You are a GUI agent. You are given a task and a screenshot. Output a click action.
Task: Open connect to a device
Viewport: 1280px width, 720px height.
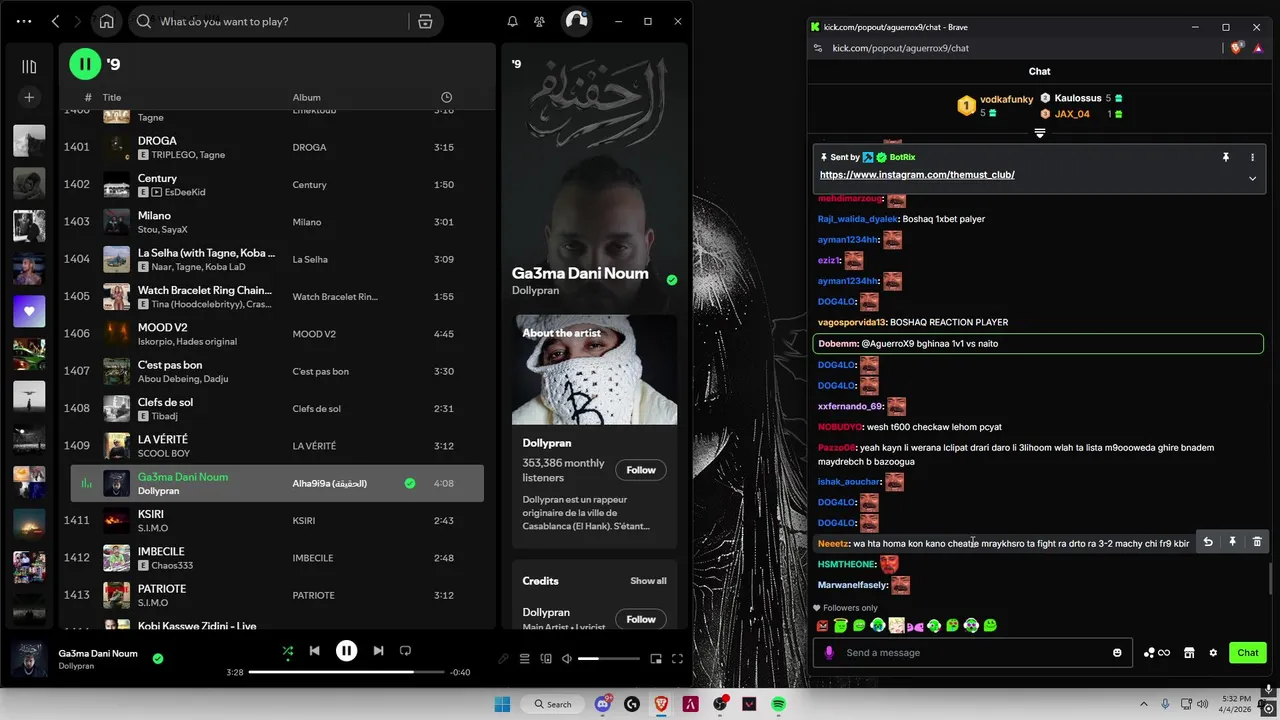point(546,659)
